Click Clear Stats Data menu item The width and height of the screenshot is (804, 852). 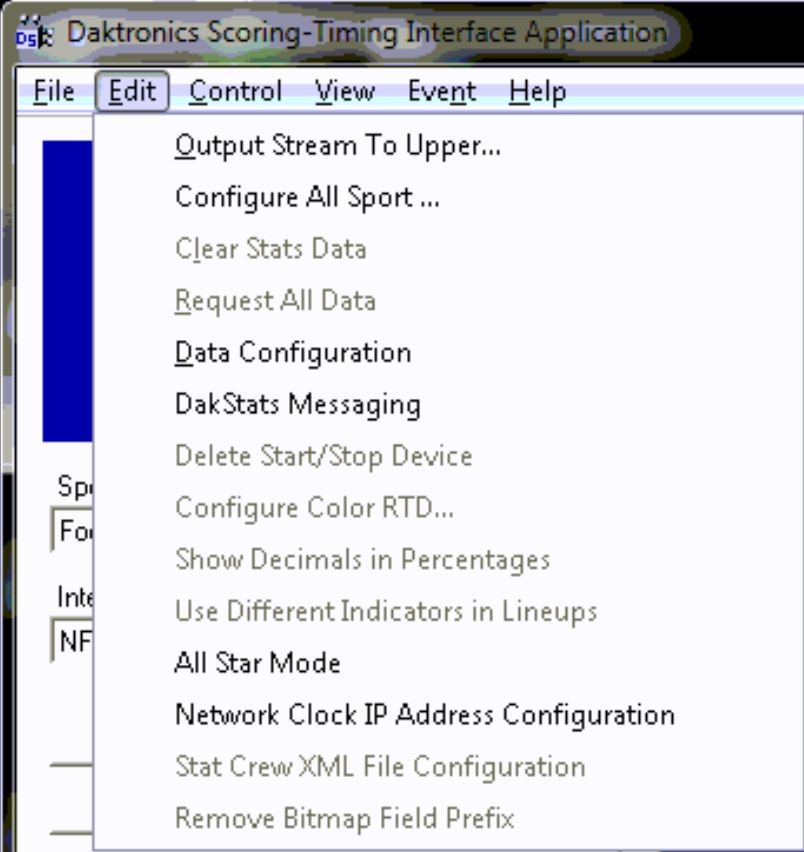click(x=270, y=249)
